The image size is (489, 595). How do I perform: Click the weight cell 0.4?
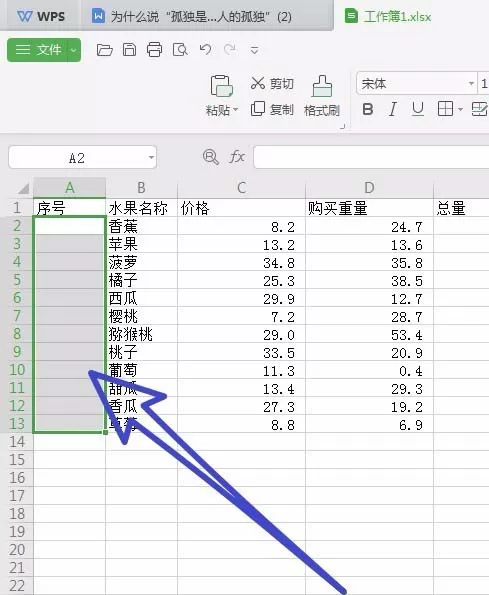(369, 370)
